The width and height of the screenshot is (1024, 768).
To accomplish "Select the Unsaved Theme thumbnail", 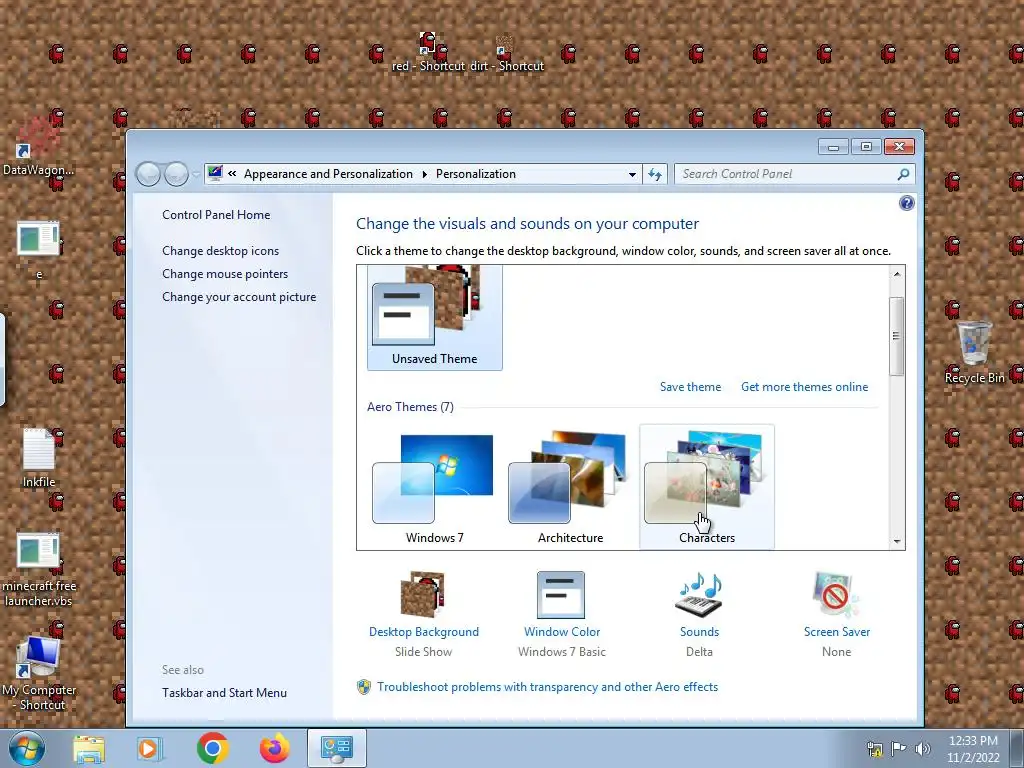I will point(434,317).
